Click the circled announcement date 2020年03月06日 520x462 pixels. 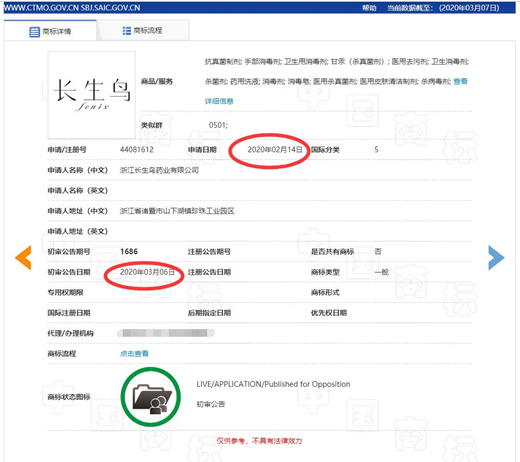tap(147, 272)
